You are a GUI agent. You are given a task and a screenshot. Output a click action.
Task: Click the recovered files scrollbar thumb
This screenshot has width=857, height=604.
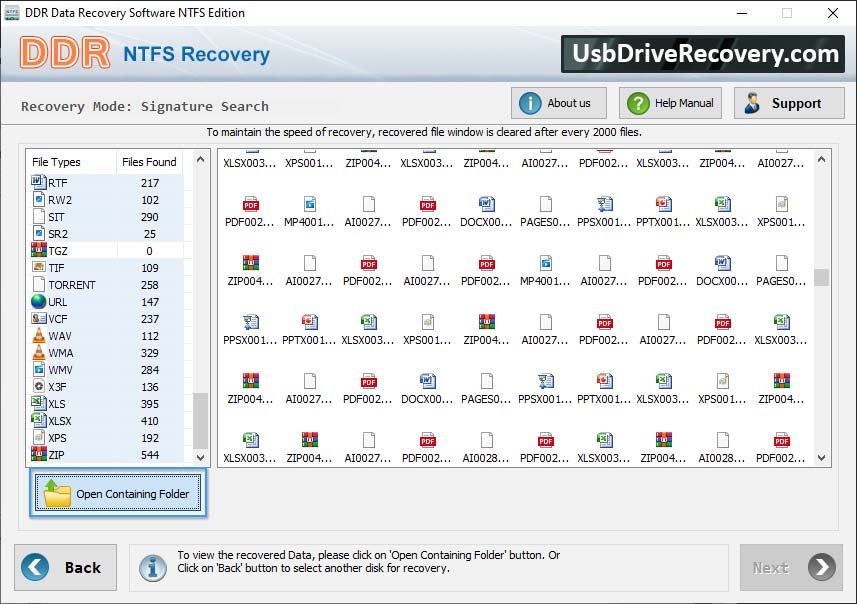pyautogui.click(x=821, y=277)
